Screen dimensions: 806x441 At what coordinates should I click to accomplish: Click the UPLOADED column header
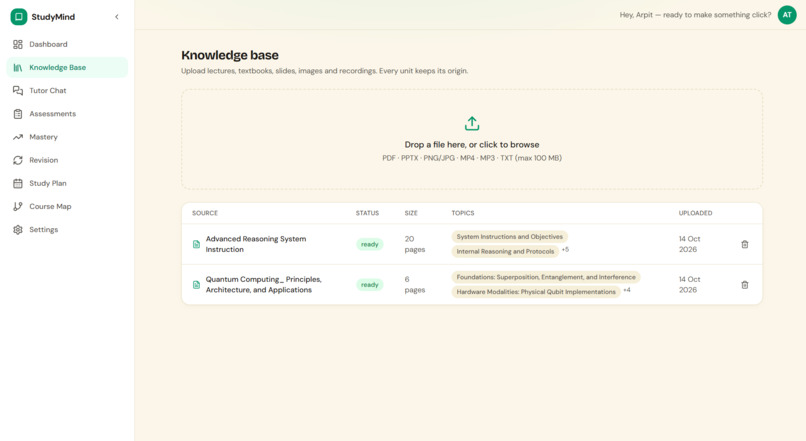pyautogui.click(x=695, y=213)
